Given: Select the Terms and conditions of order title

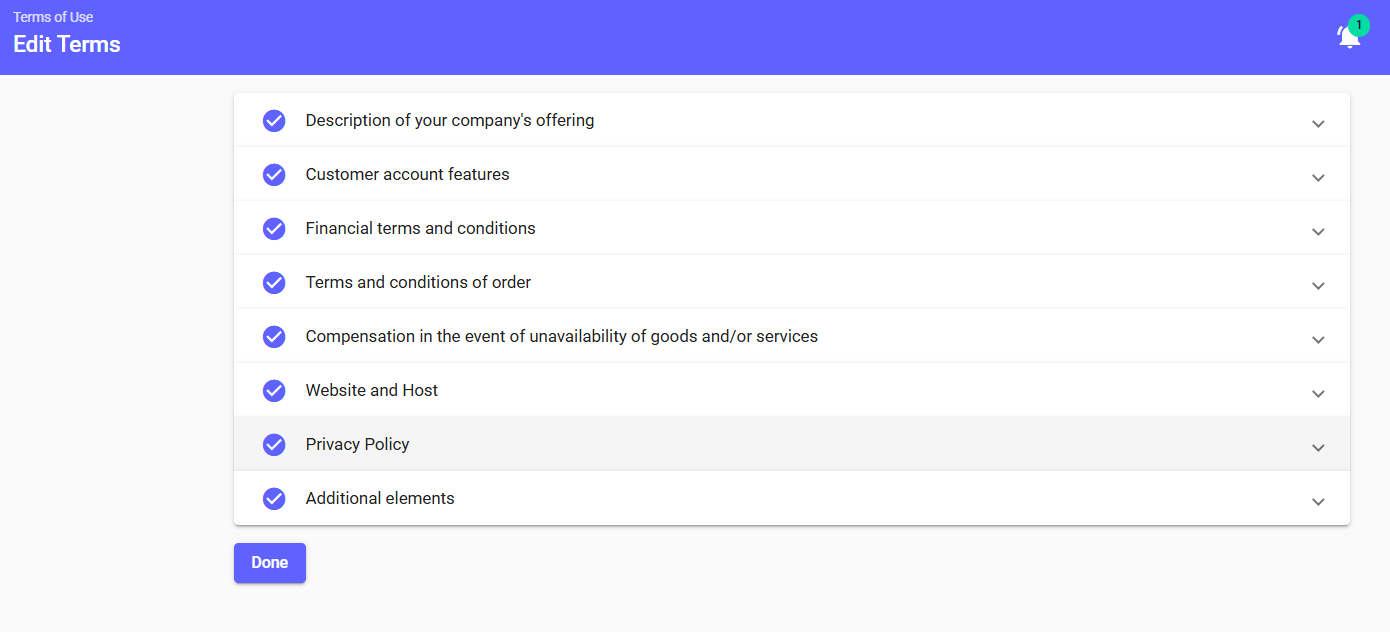Looking at the screenshot, I should [x=418, y=283].
